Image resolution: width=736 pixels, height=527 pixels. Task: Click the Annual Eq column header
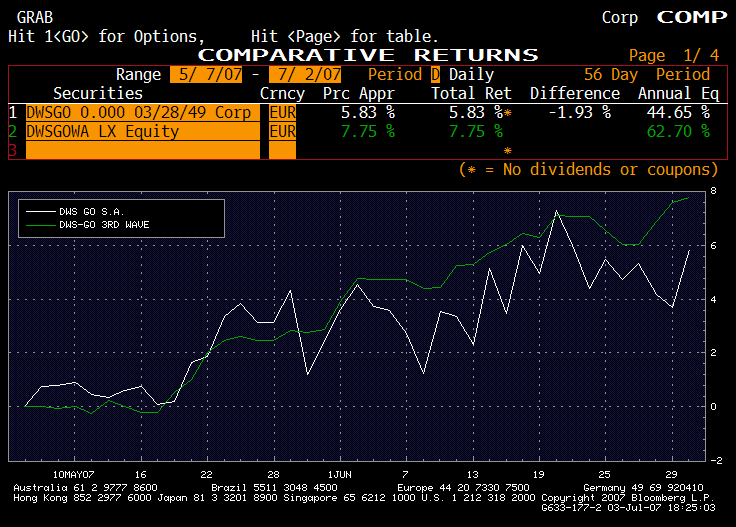point(678,94)
